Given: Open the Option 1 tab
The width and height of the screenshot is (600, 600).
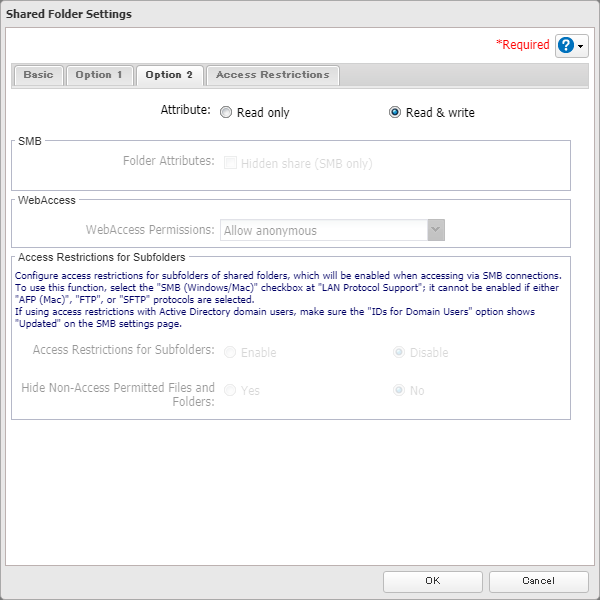Looking at the screenshot, I should 100,75.
